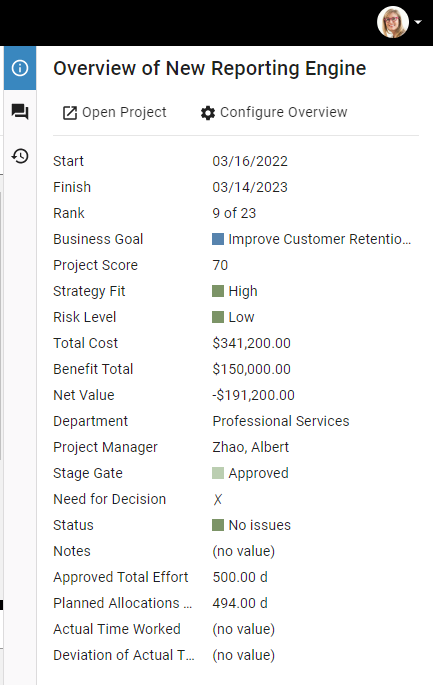Click the Strategy Fit High green swatch

pyautogui.click(x=218, y=291)
